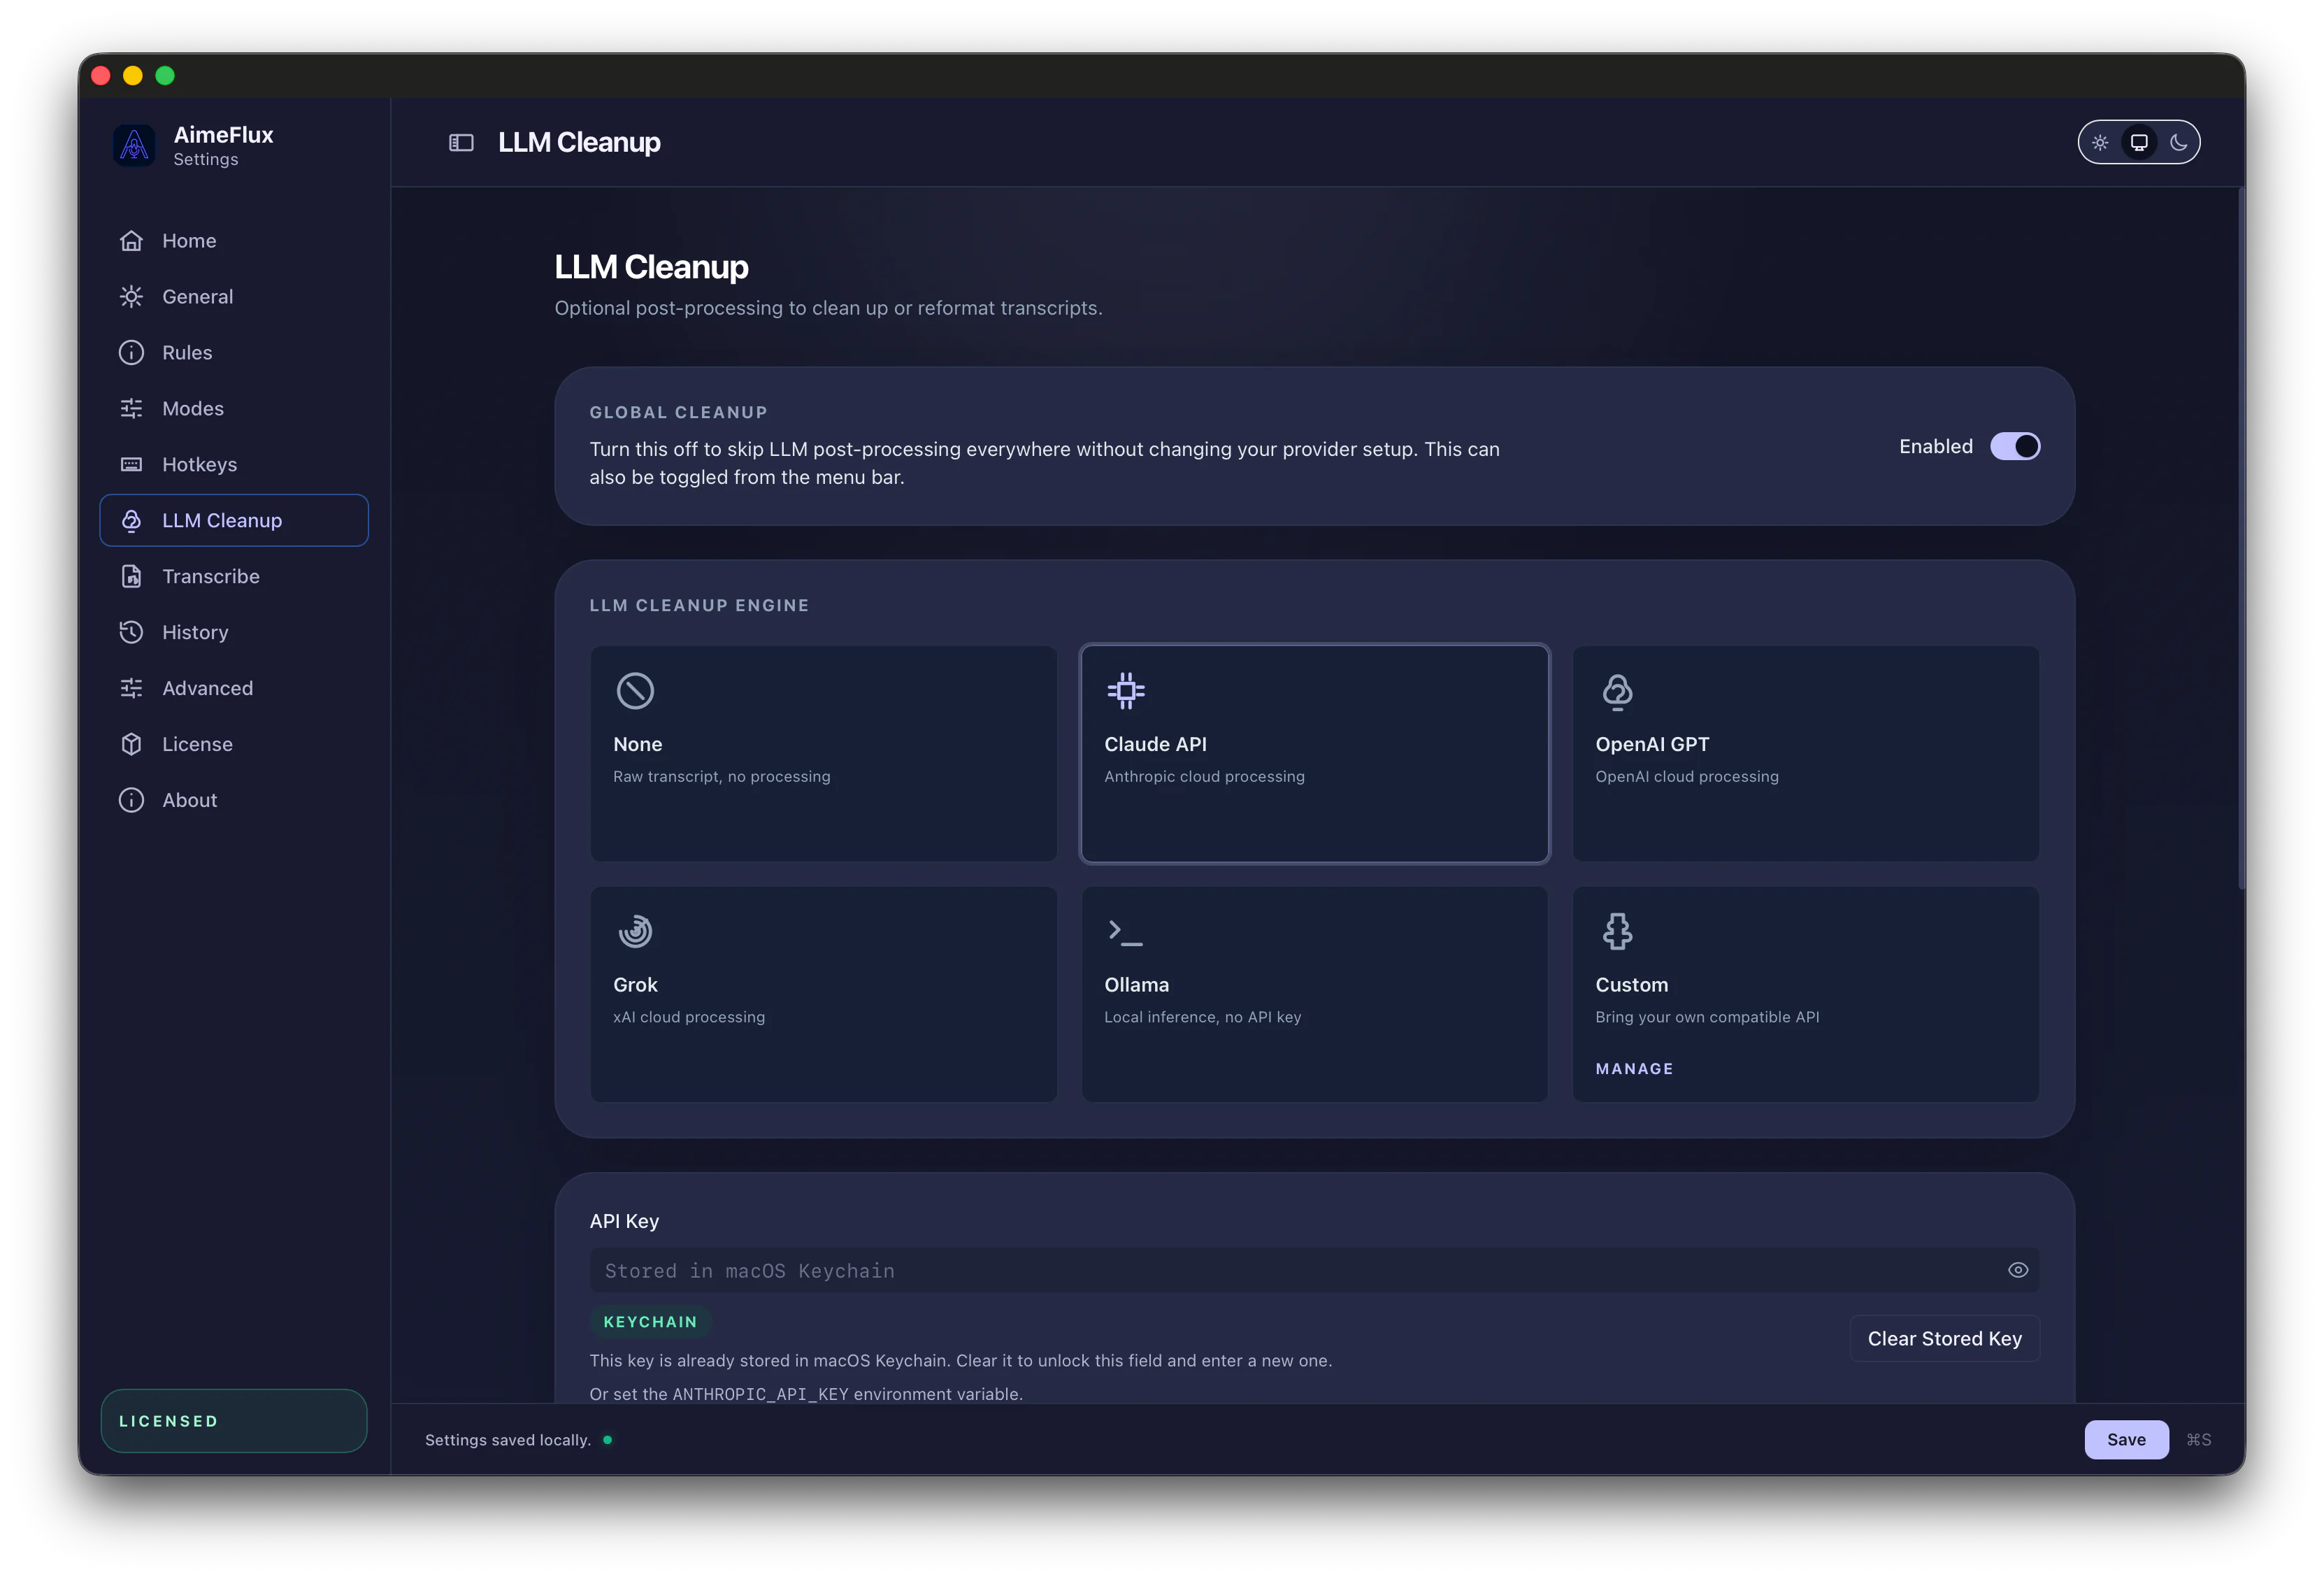2324x1579 pixels.
Task: Click the LLM Cleanup sidebar icon
Action: (x=131, y=521)
